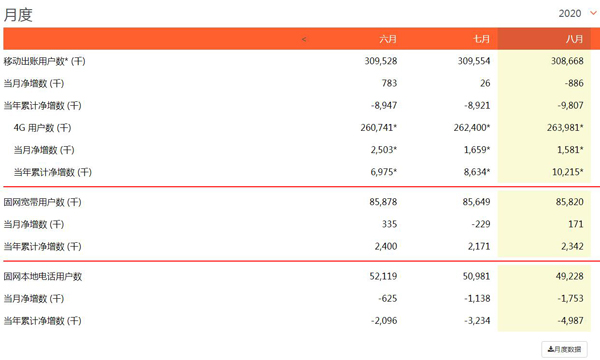Select the 六月 column header
Image resolution: width=600 pixels, height=360 pixels.
pyautogui.click(x=388, y=39)
